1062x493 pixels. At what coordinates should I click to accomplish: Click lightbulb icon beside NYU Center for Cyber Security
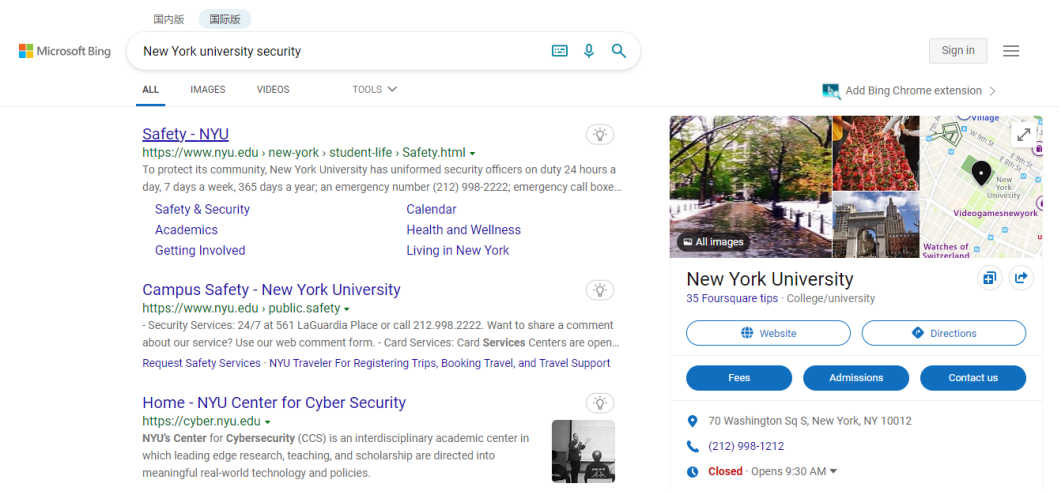[x=600, y=403]
